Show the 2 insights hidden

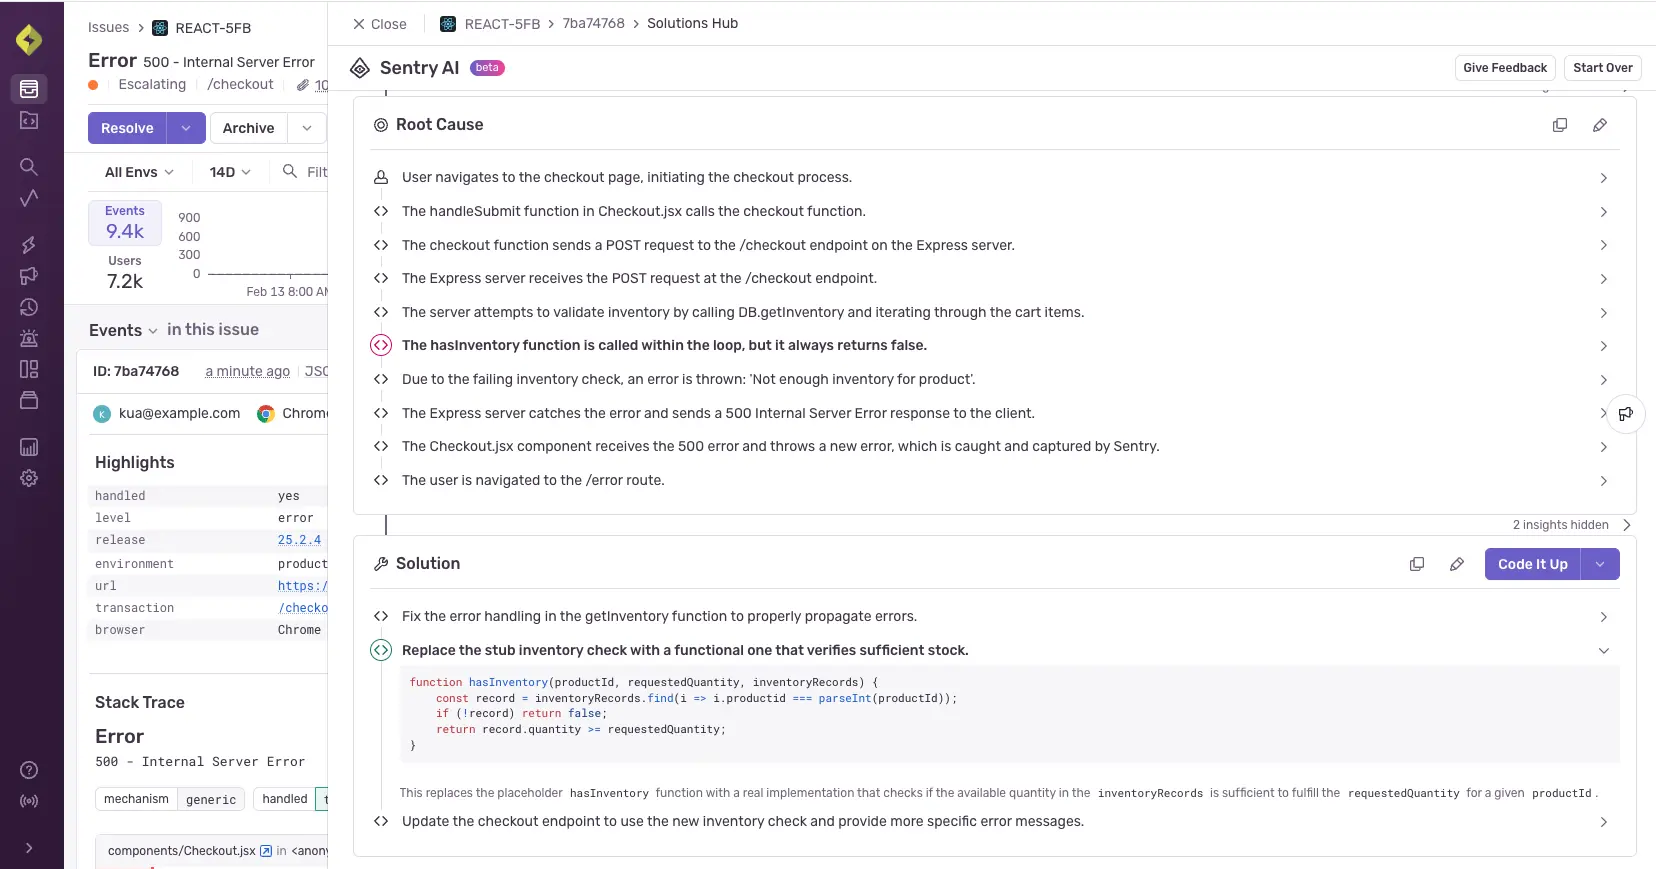coord(1571,525)
